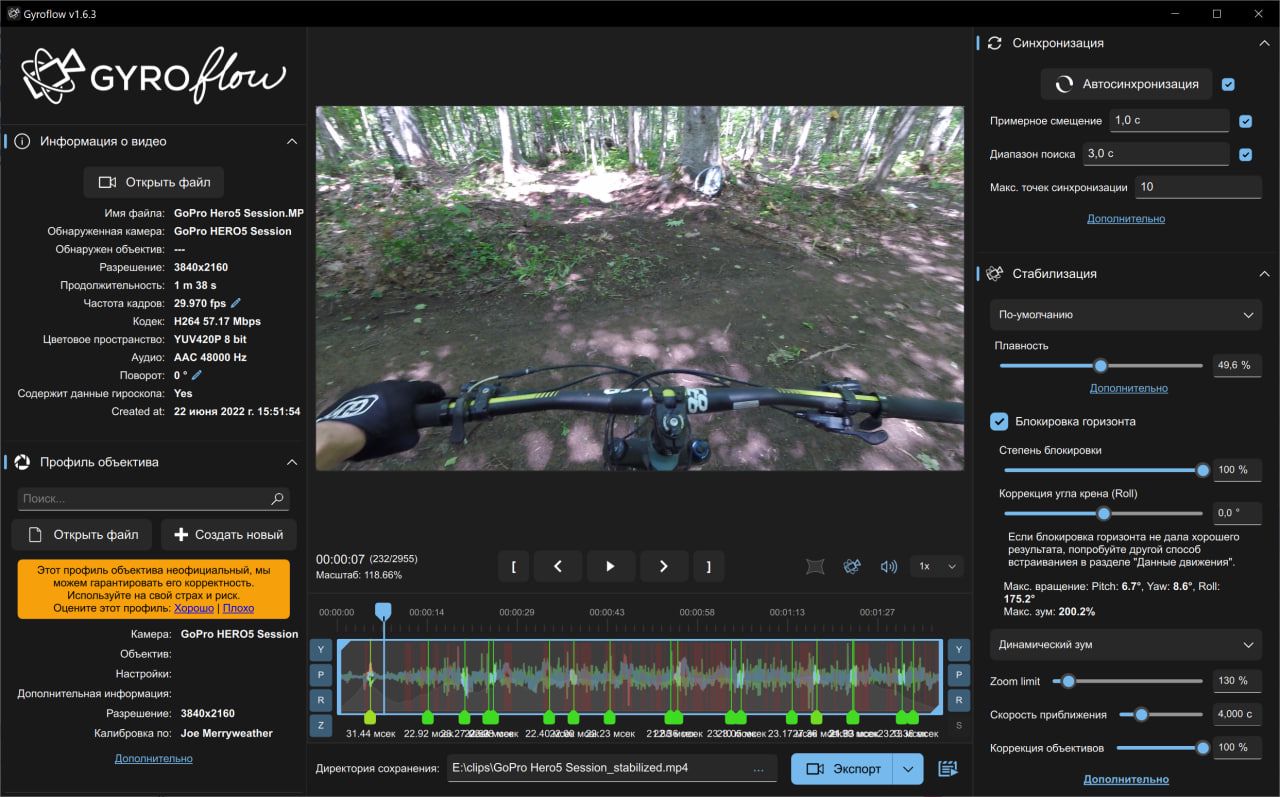The image size is (1280, 797).
Task: Click the Экспорт button
Action: coord(843,768)
